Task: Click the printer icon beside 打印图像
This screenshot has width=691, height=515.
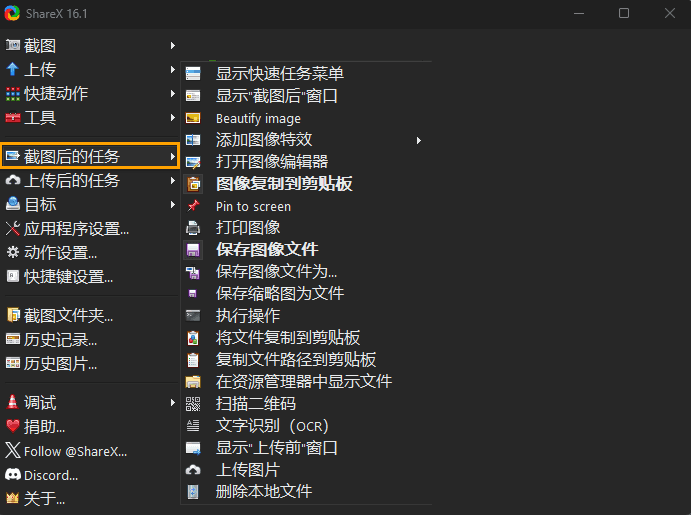Action: pos(193,228)
